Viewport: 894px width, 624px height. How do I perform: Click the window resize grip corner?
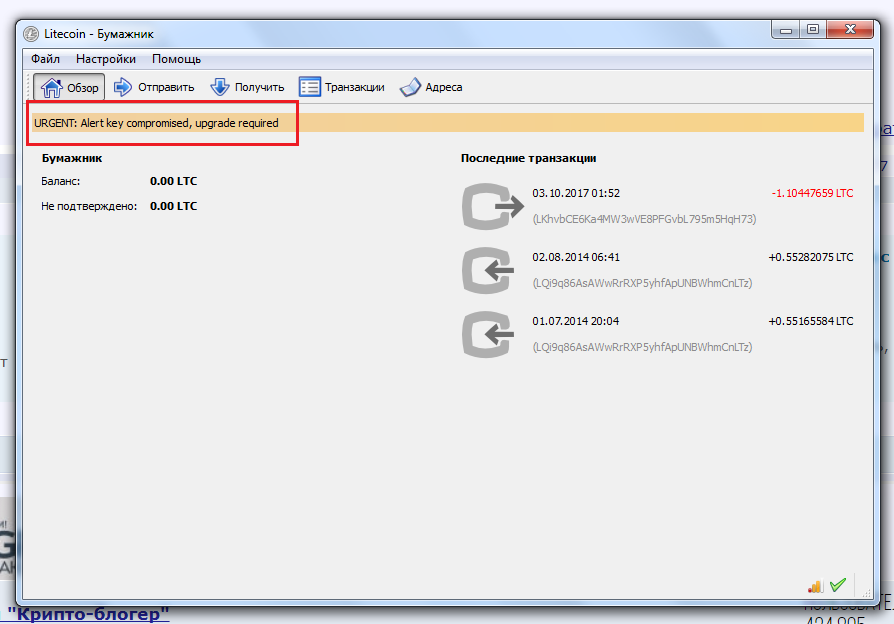[867, 593]
